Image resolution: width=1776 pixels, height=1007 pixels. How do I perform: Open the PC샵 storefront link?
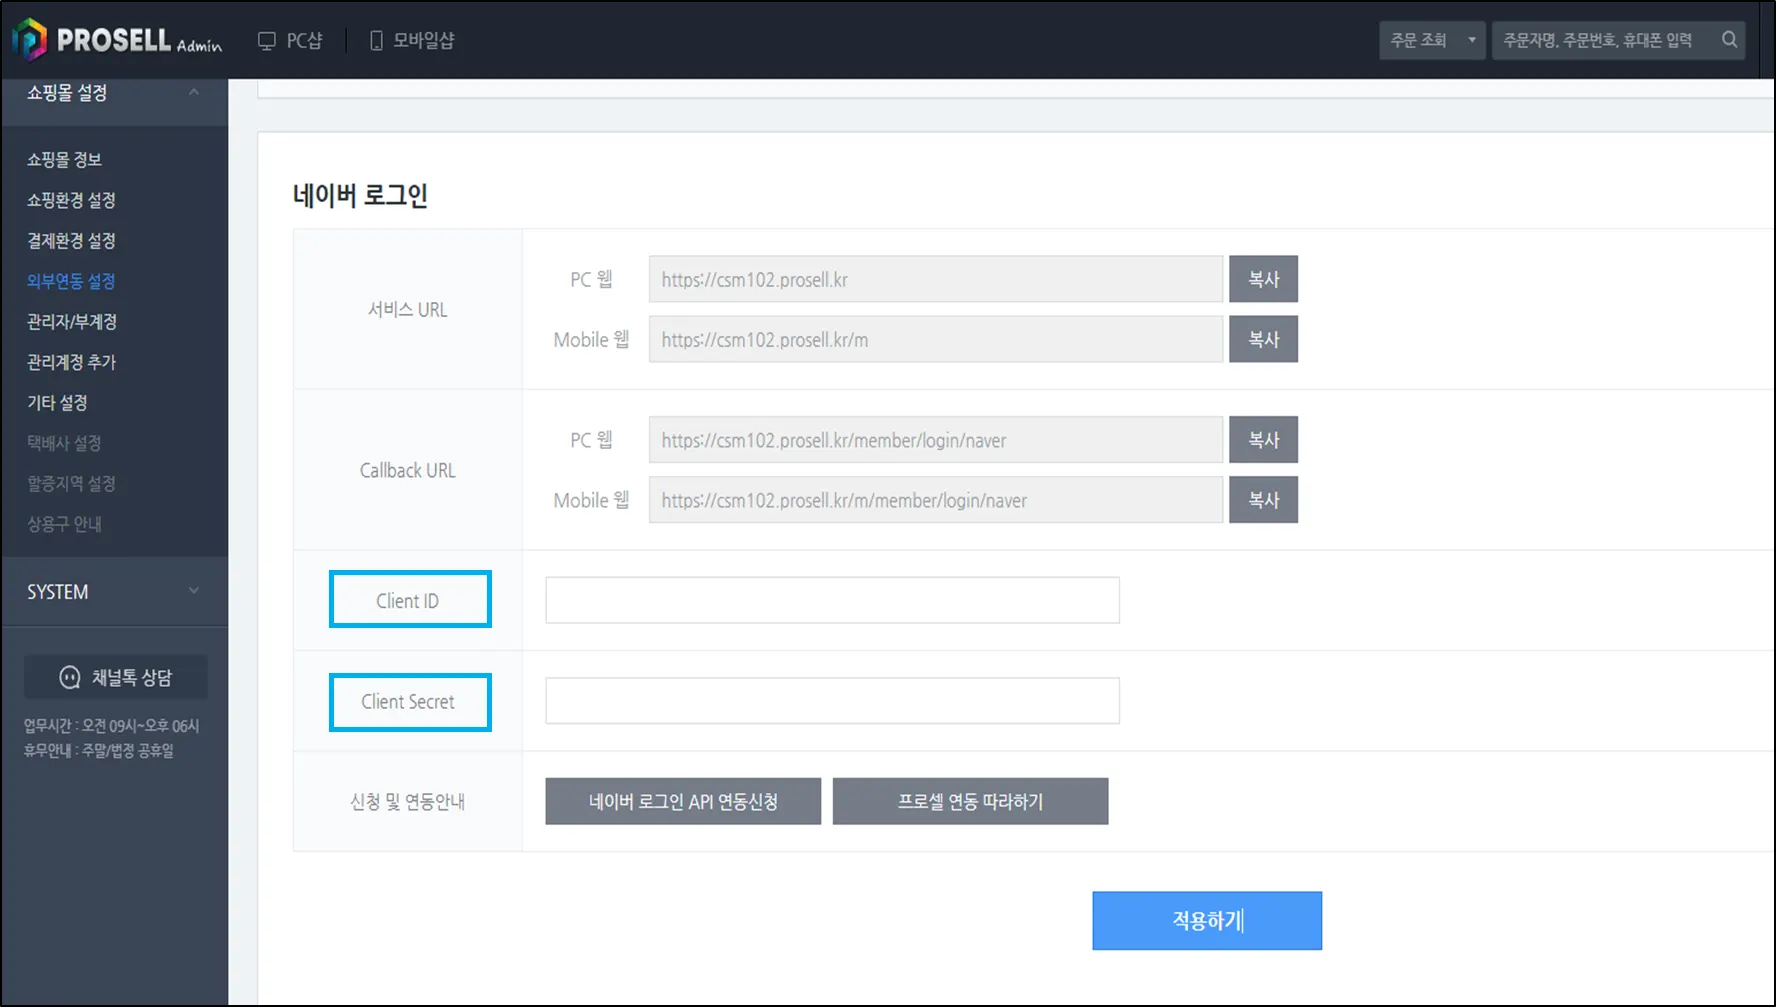tap(291, 40)
